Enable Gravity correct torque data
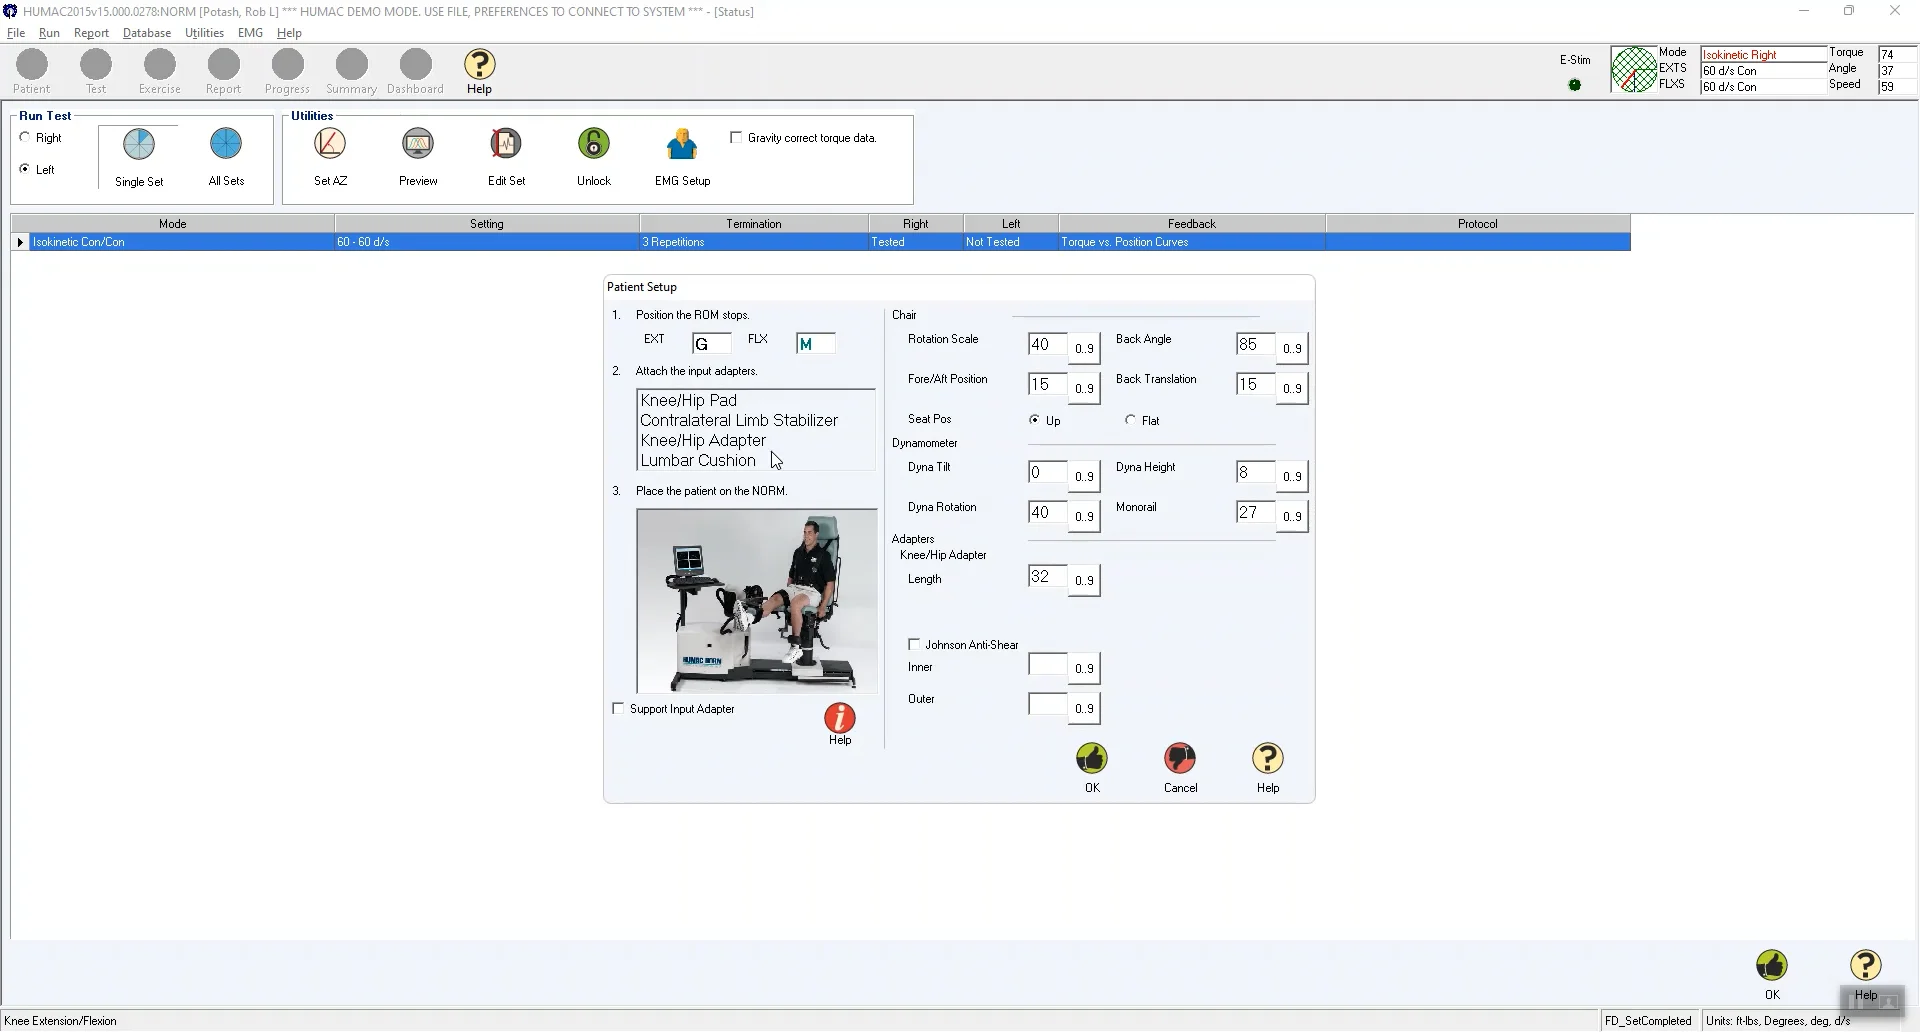Screen dimensions: 1920x1032 pyautogui.click(x=737, y=137)
